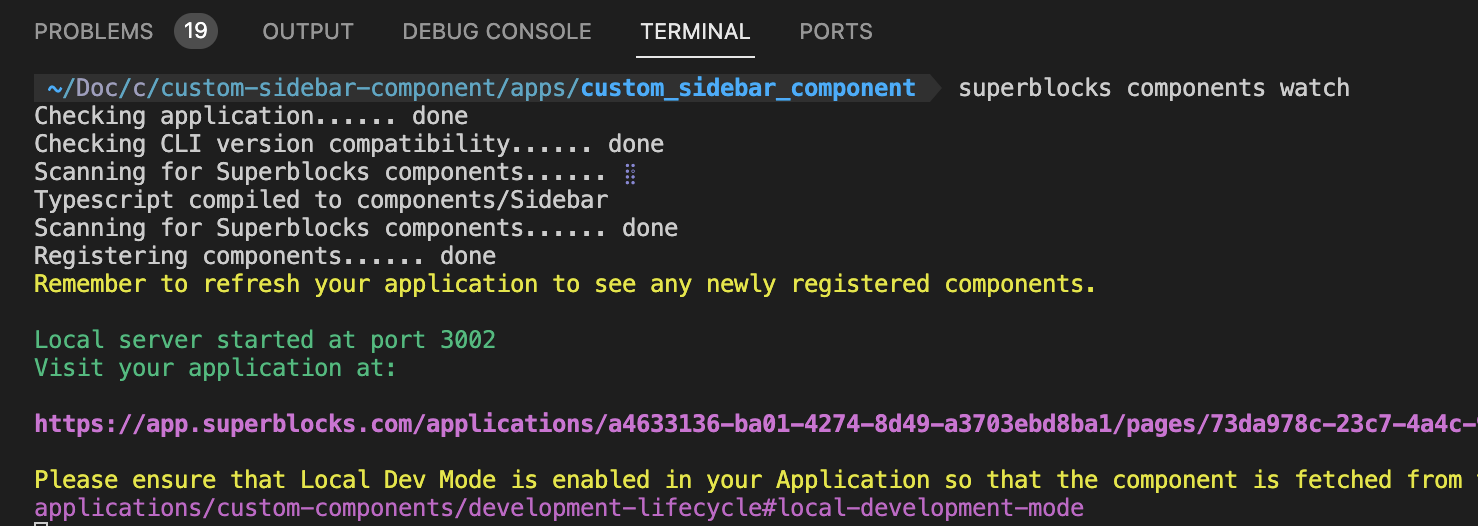The width and height of the screenshot is (1478, 526).
Task: Open the PROBLEMS tab
Action: tap(93, 32)
